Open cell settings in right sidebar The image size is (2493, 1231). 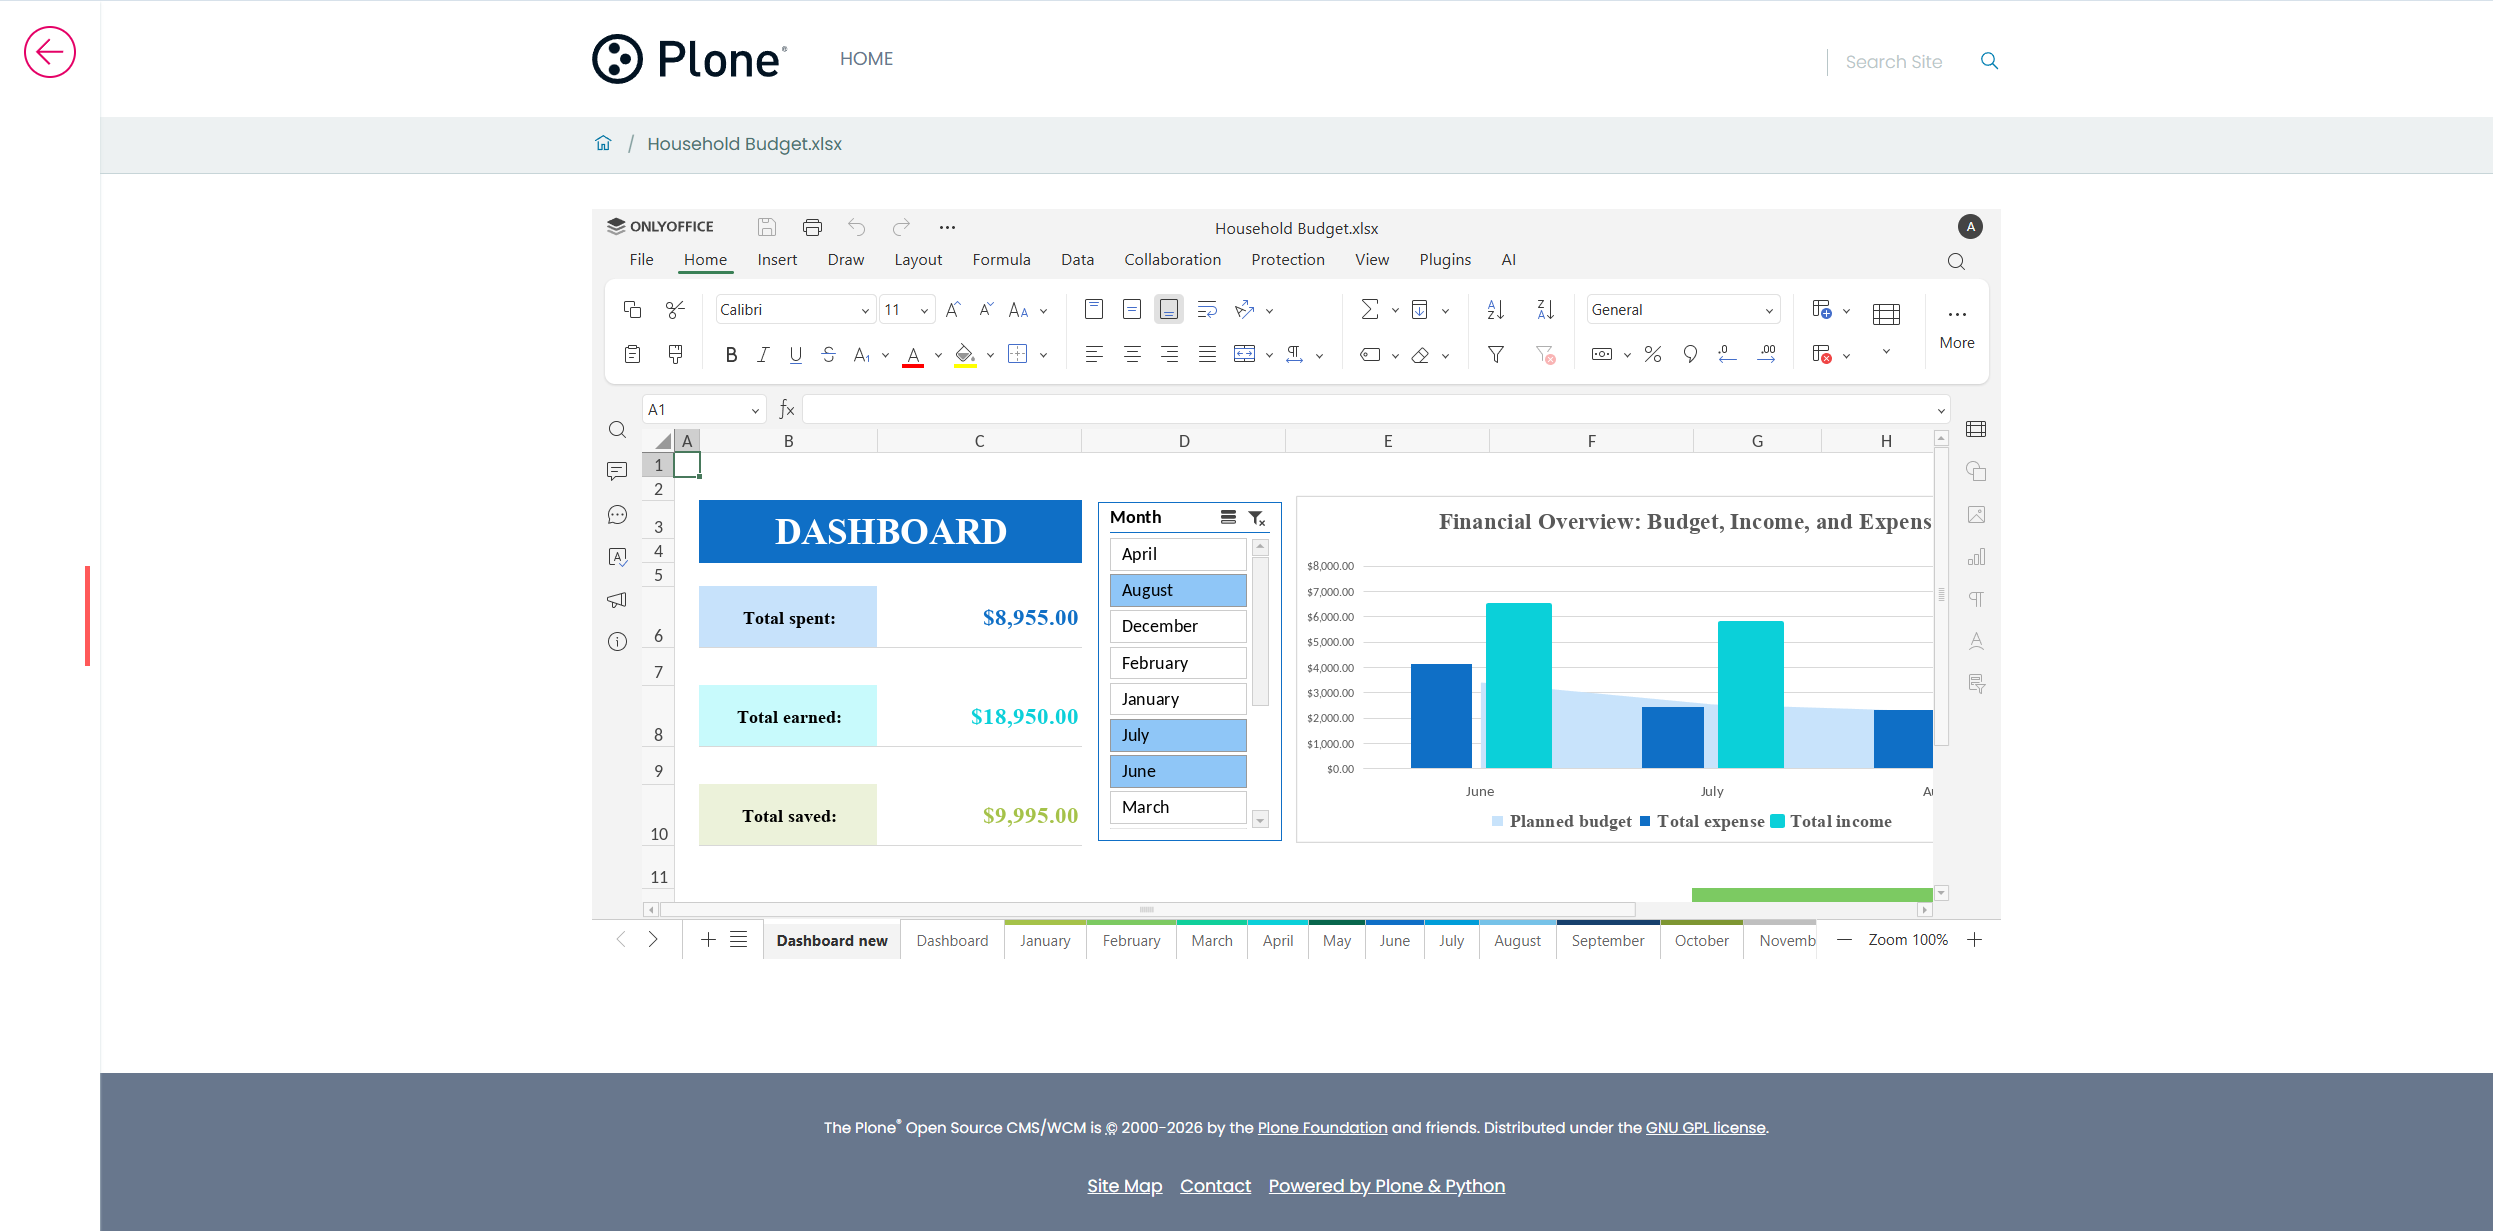[1976, 429]
